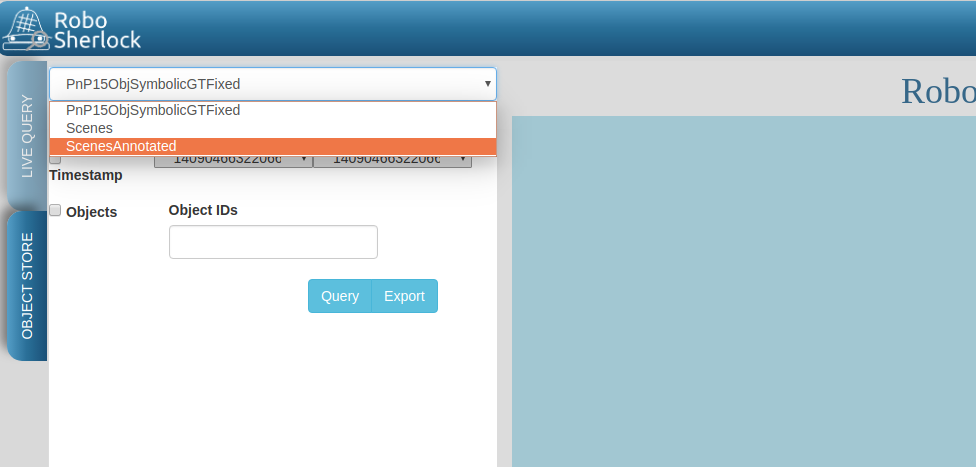Tick the Objects checkbox
This screenshot has height=467, width=976.
coord(55,210)
